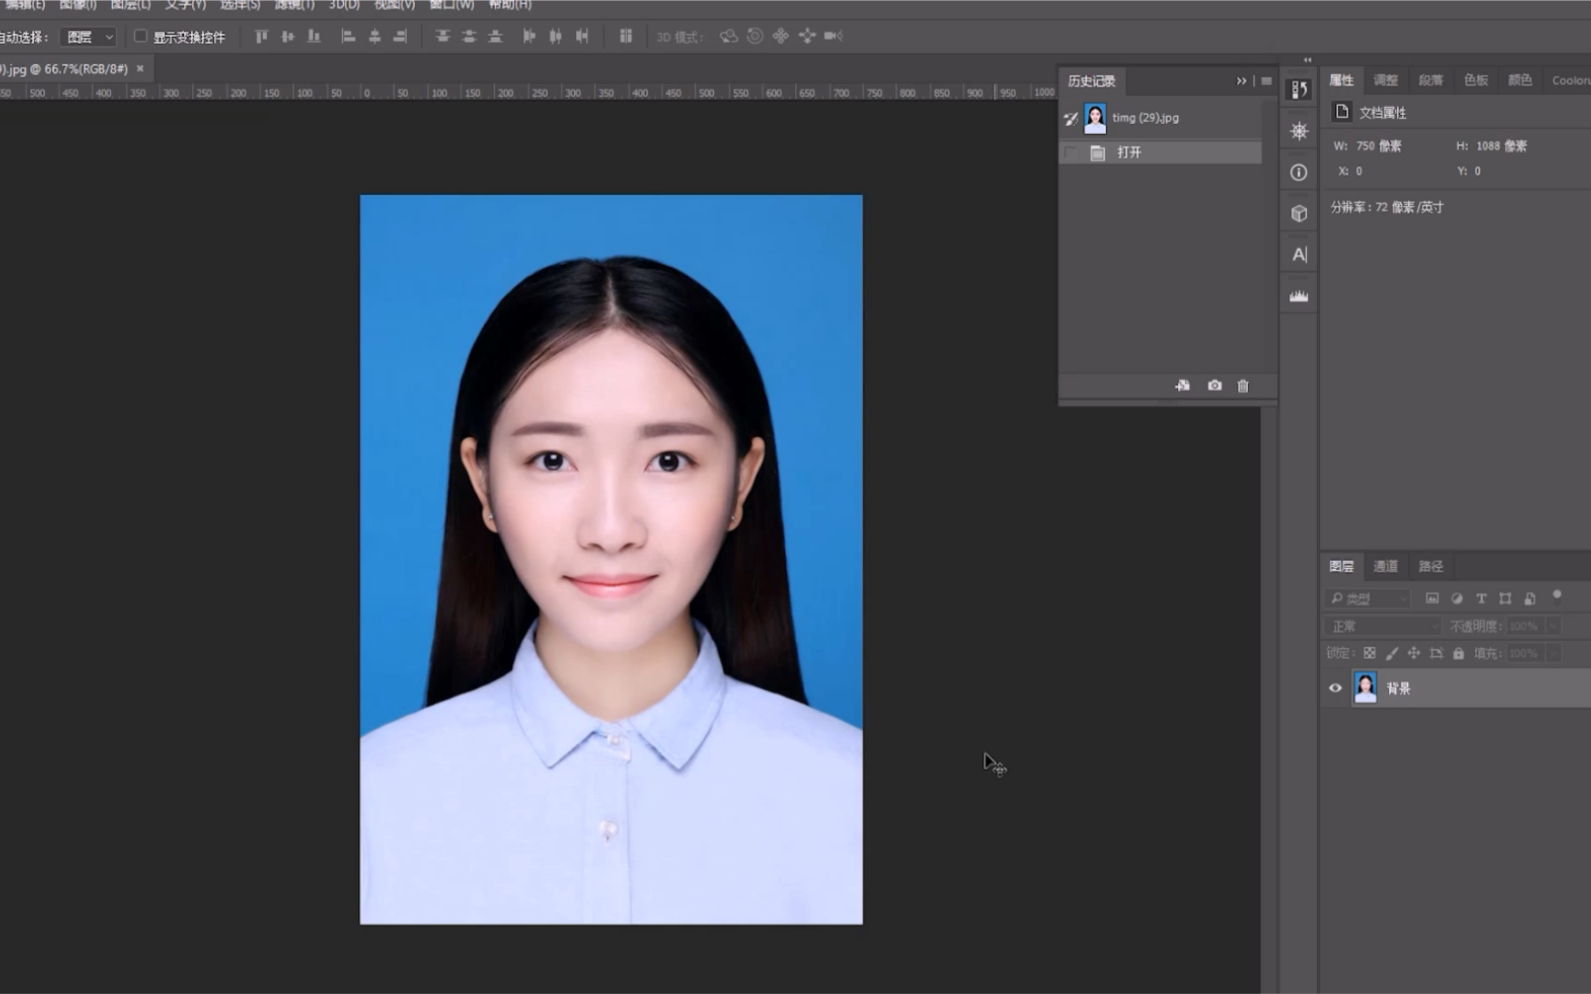This screenshot has width=1591, height=994.
Task: Open the 正常 blend mode dropdown
Action: tap(1383, 626)
